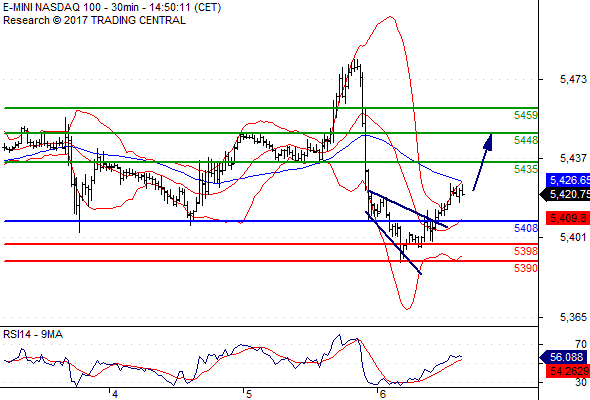Click the RSI14 - 9MA indicator title
The image size is (590, 400).
point(33,335)
